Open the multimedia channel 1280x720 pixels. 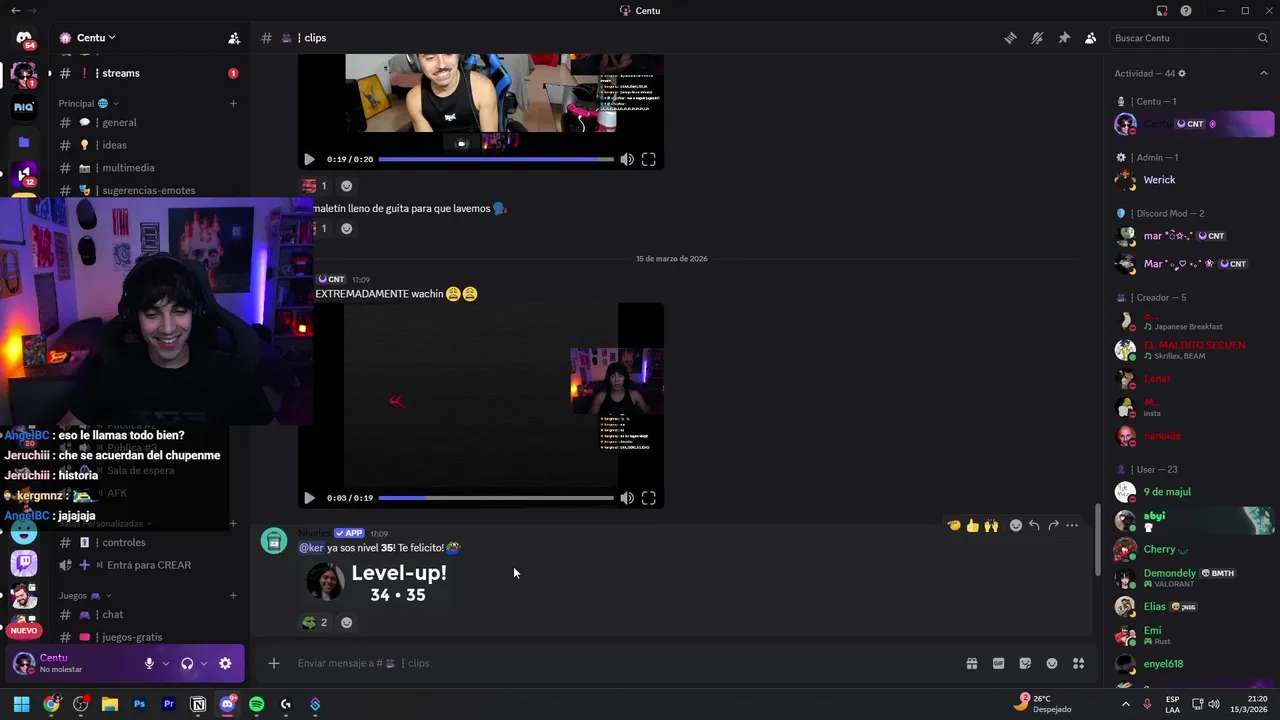pyautogui.click(x=148, y=168)
